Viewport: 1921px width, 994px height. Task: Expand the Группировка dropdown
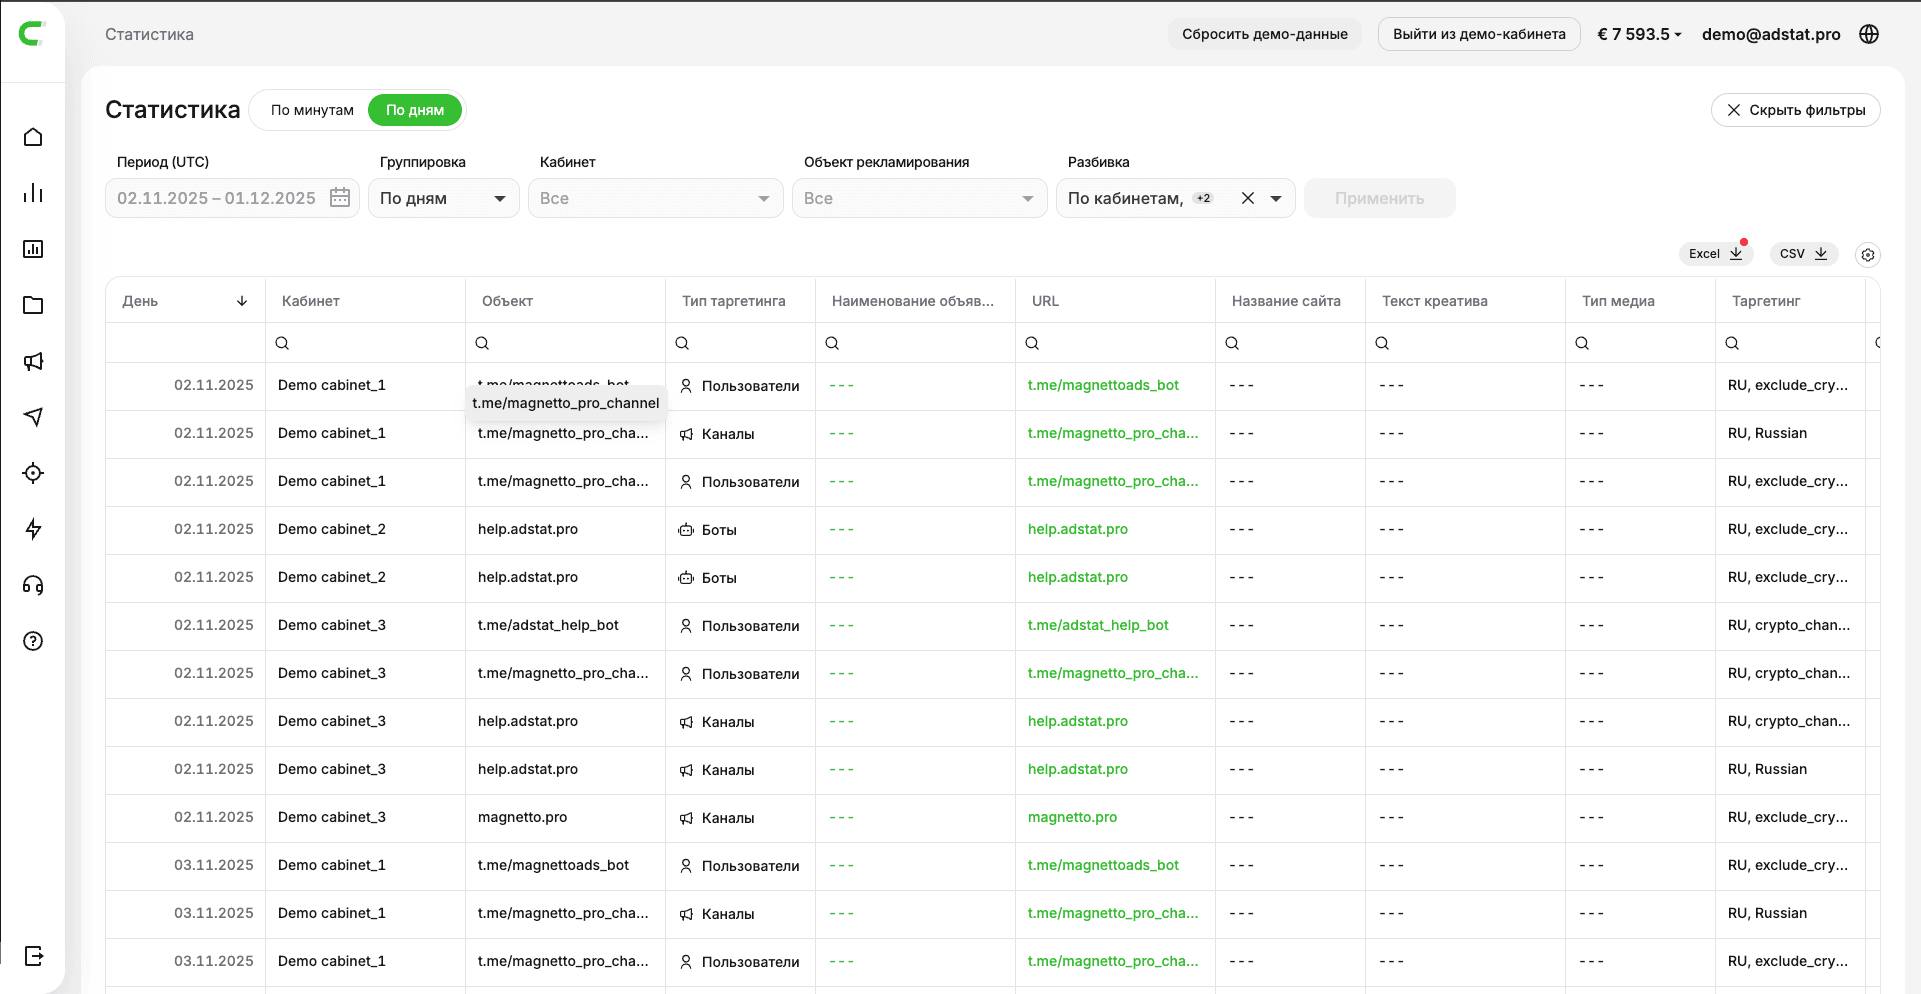coord(443,198)
